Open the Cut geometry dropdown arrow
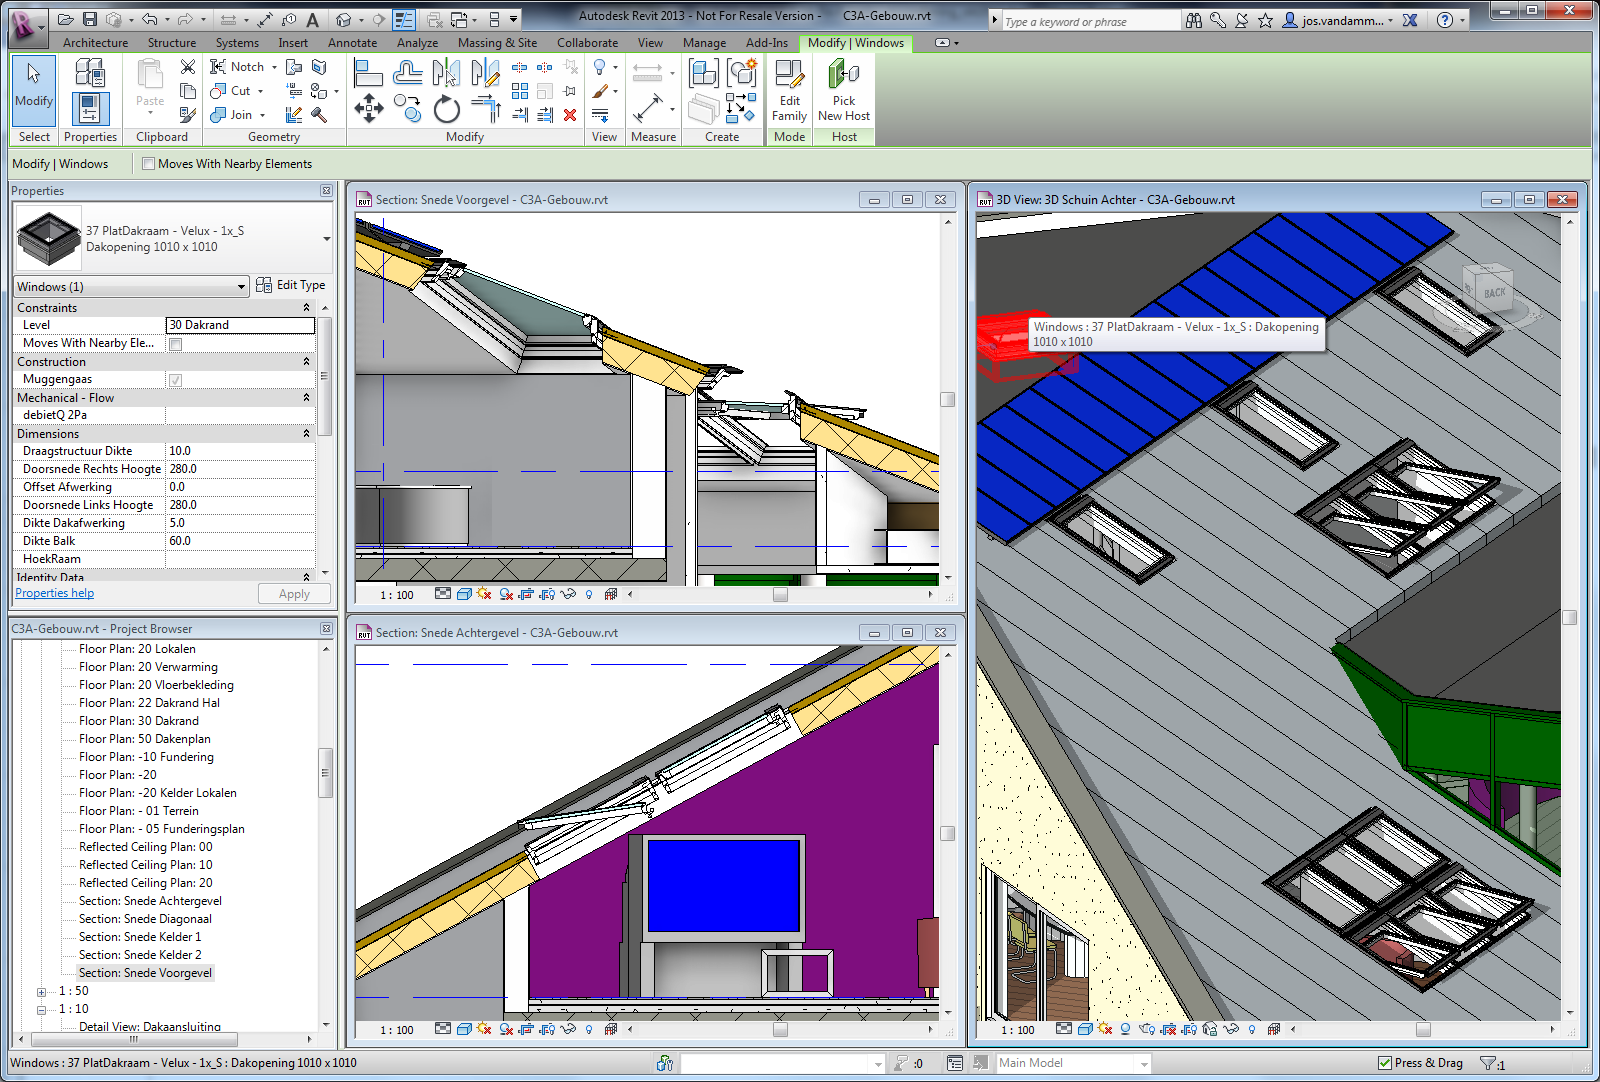This screenshot has height=1082, width=1600. pos(260,91)
